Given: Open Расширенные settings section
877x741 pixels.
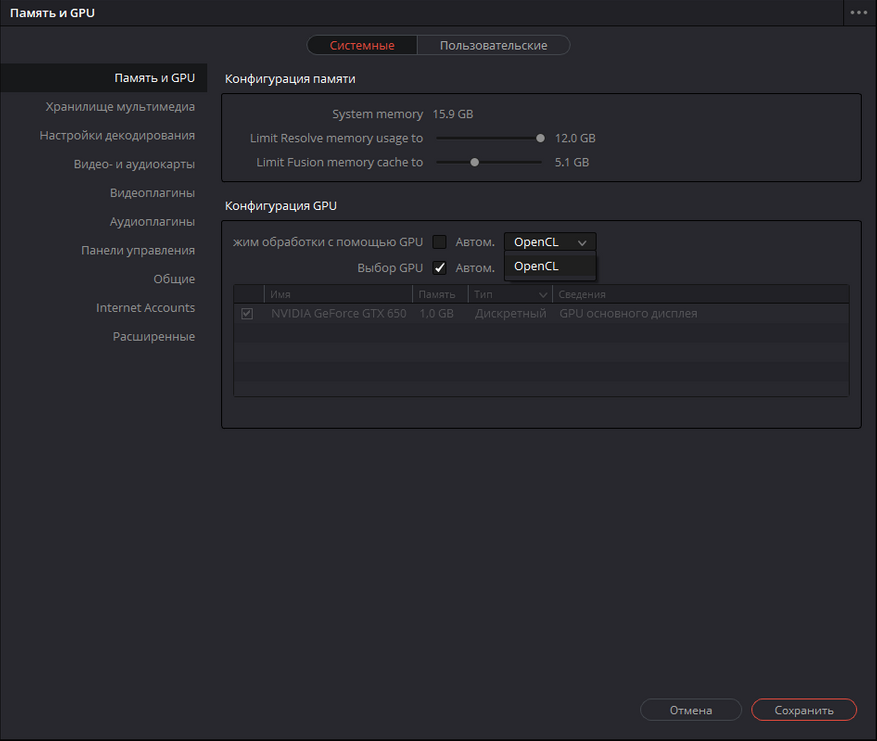Looking at the screenshot, I should (x=154, y=337).
